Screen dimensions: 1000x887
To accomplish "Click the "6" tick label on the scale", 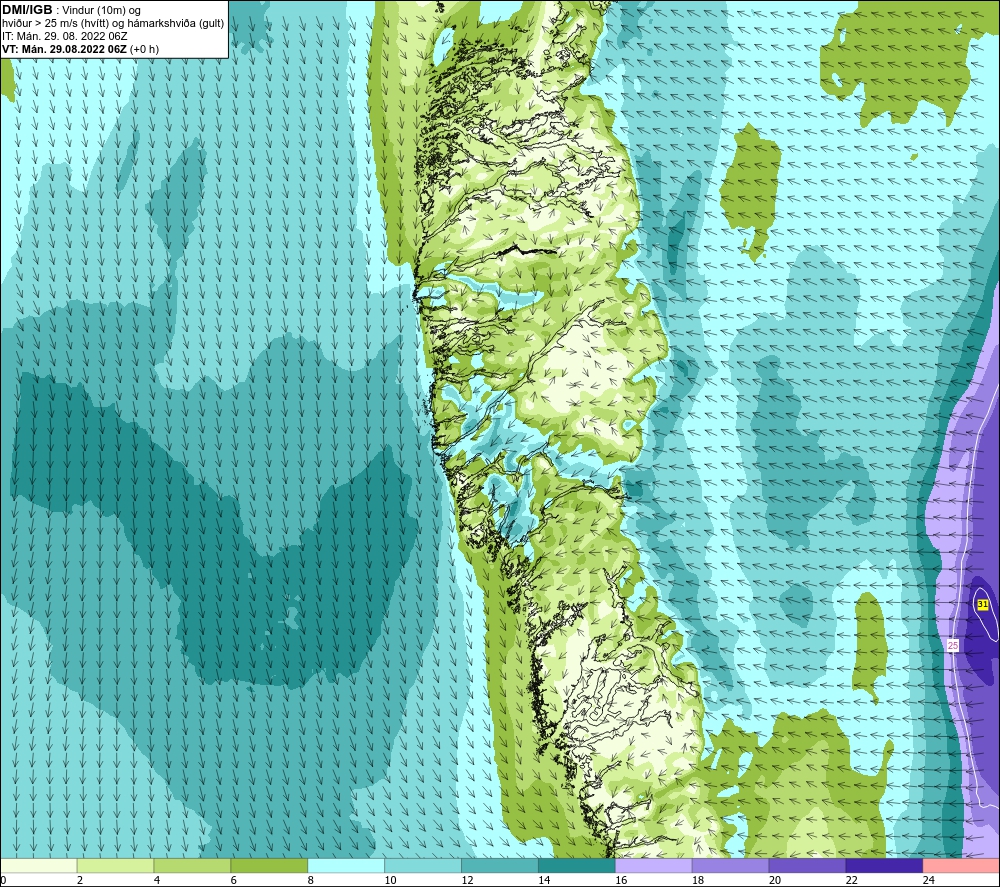I will tap(234, 880).
